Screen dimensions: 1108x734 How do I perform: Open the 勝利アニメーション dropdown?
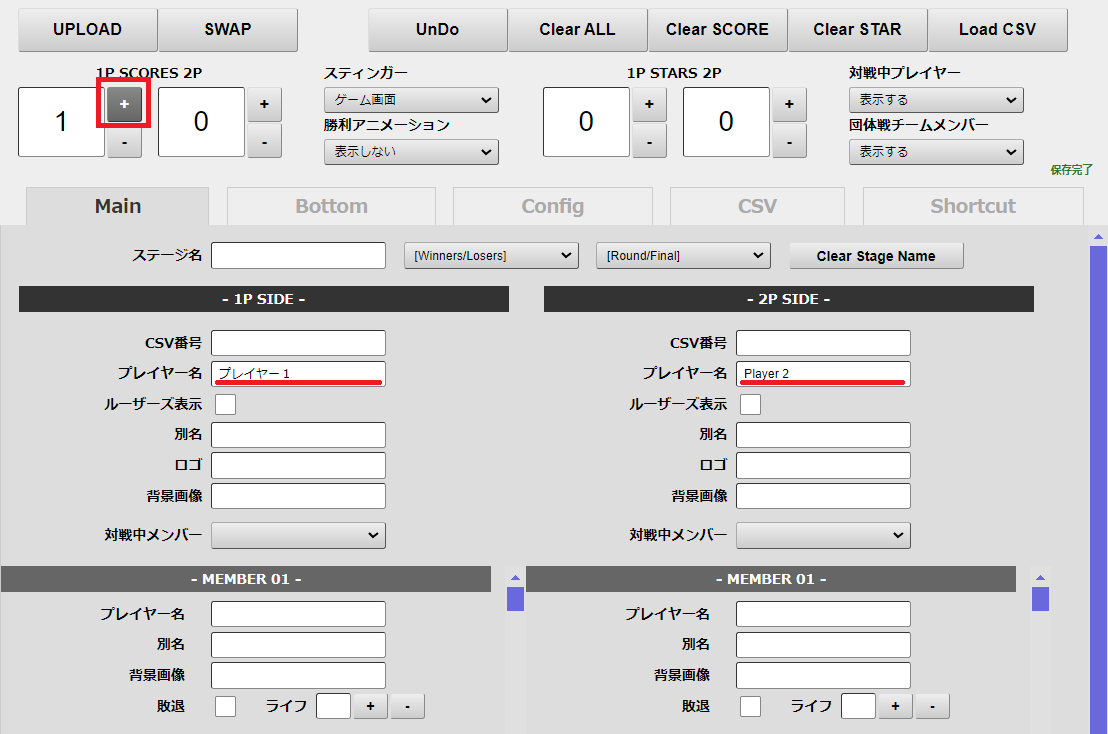pyautogui.click(x=411, y=152)
